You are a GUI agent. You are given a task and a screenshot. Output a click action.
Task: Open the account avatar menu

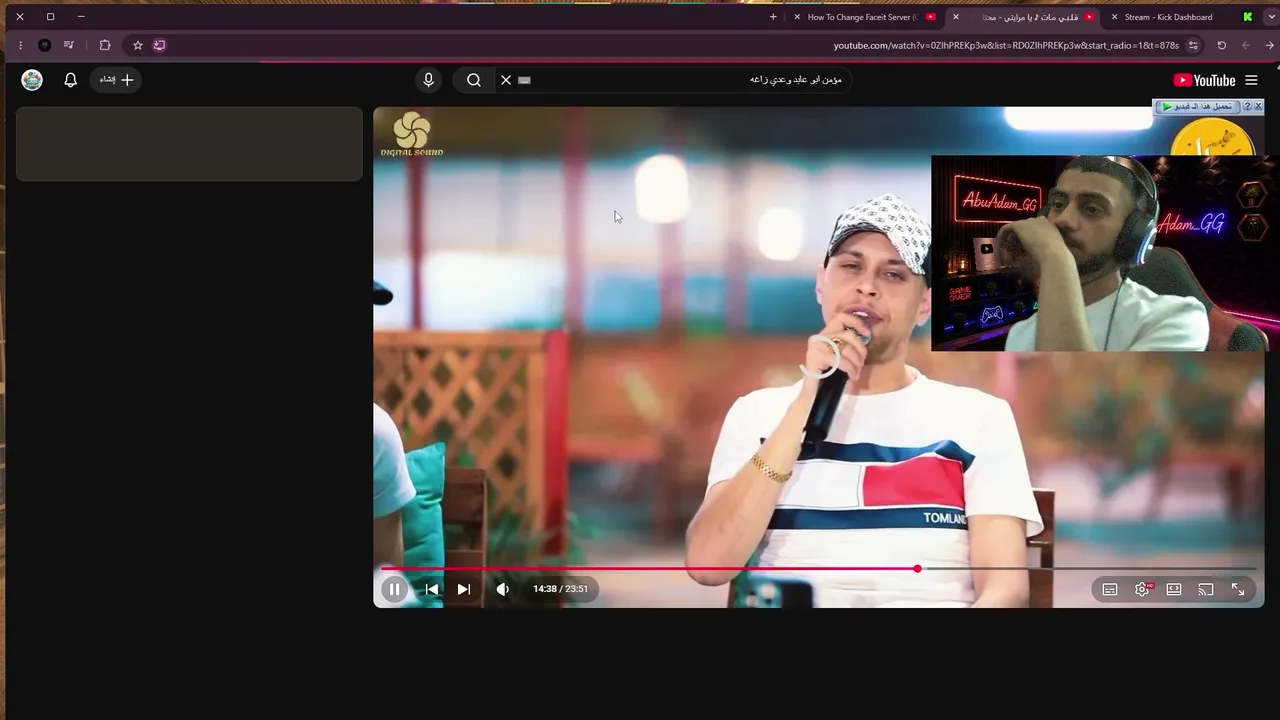click(x=32, y=80)
